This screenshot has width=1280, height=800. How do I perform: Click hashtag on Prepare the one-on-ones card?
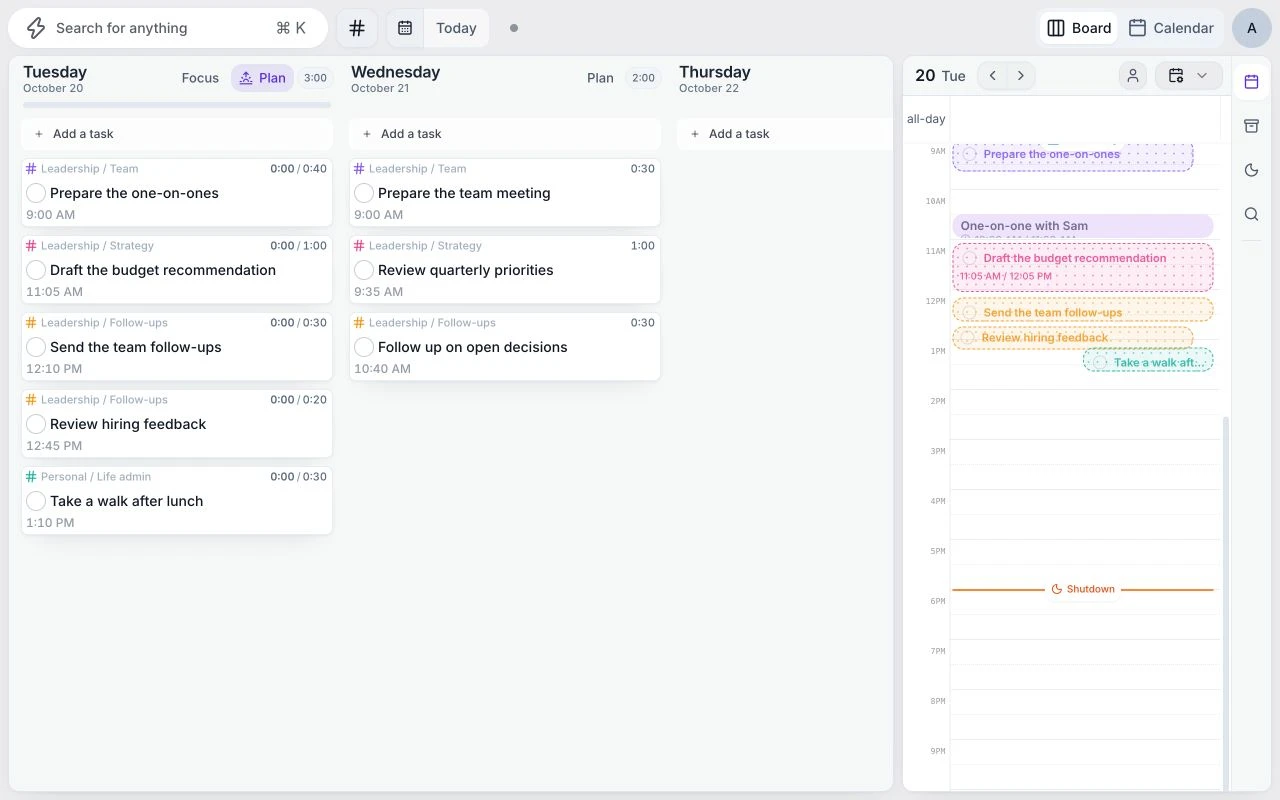pos(31,169)
